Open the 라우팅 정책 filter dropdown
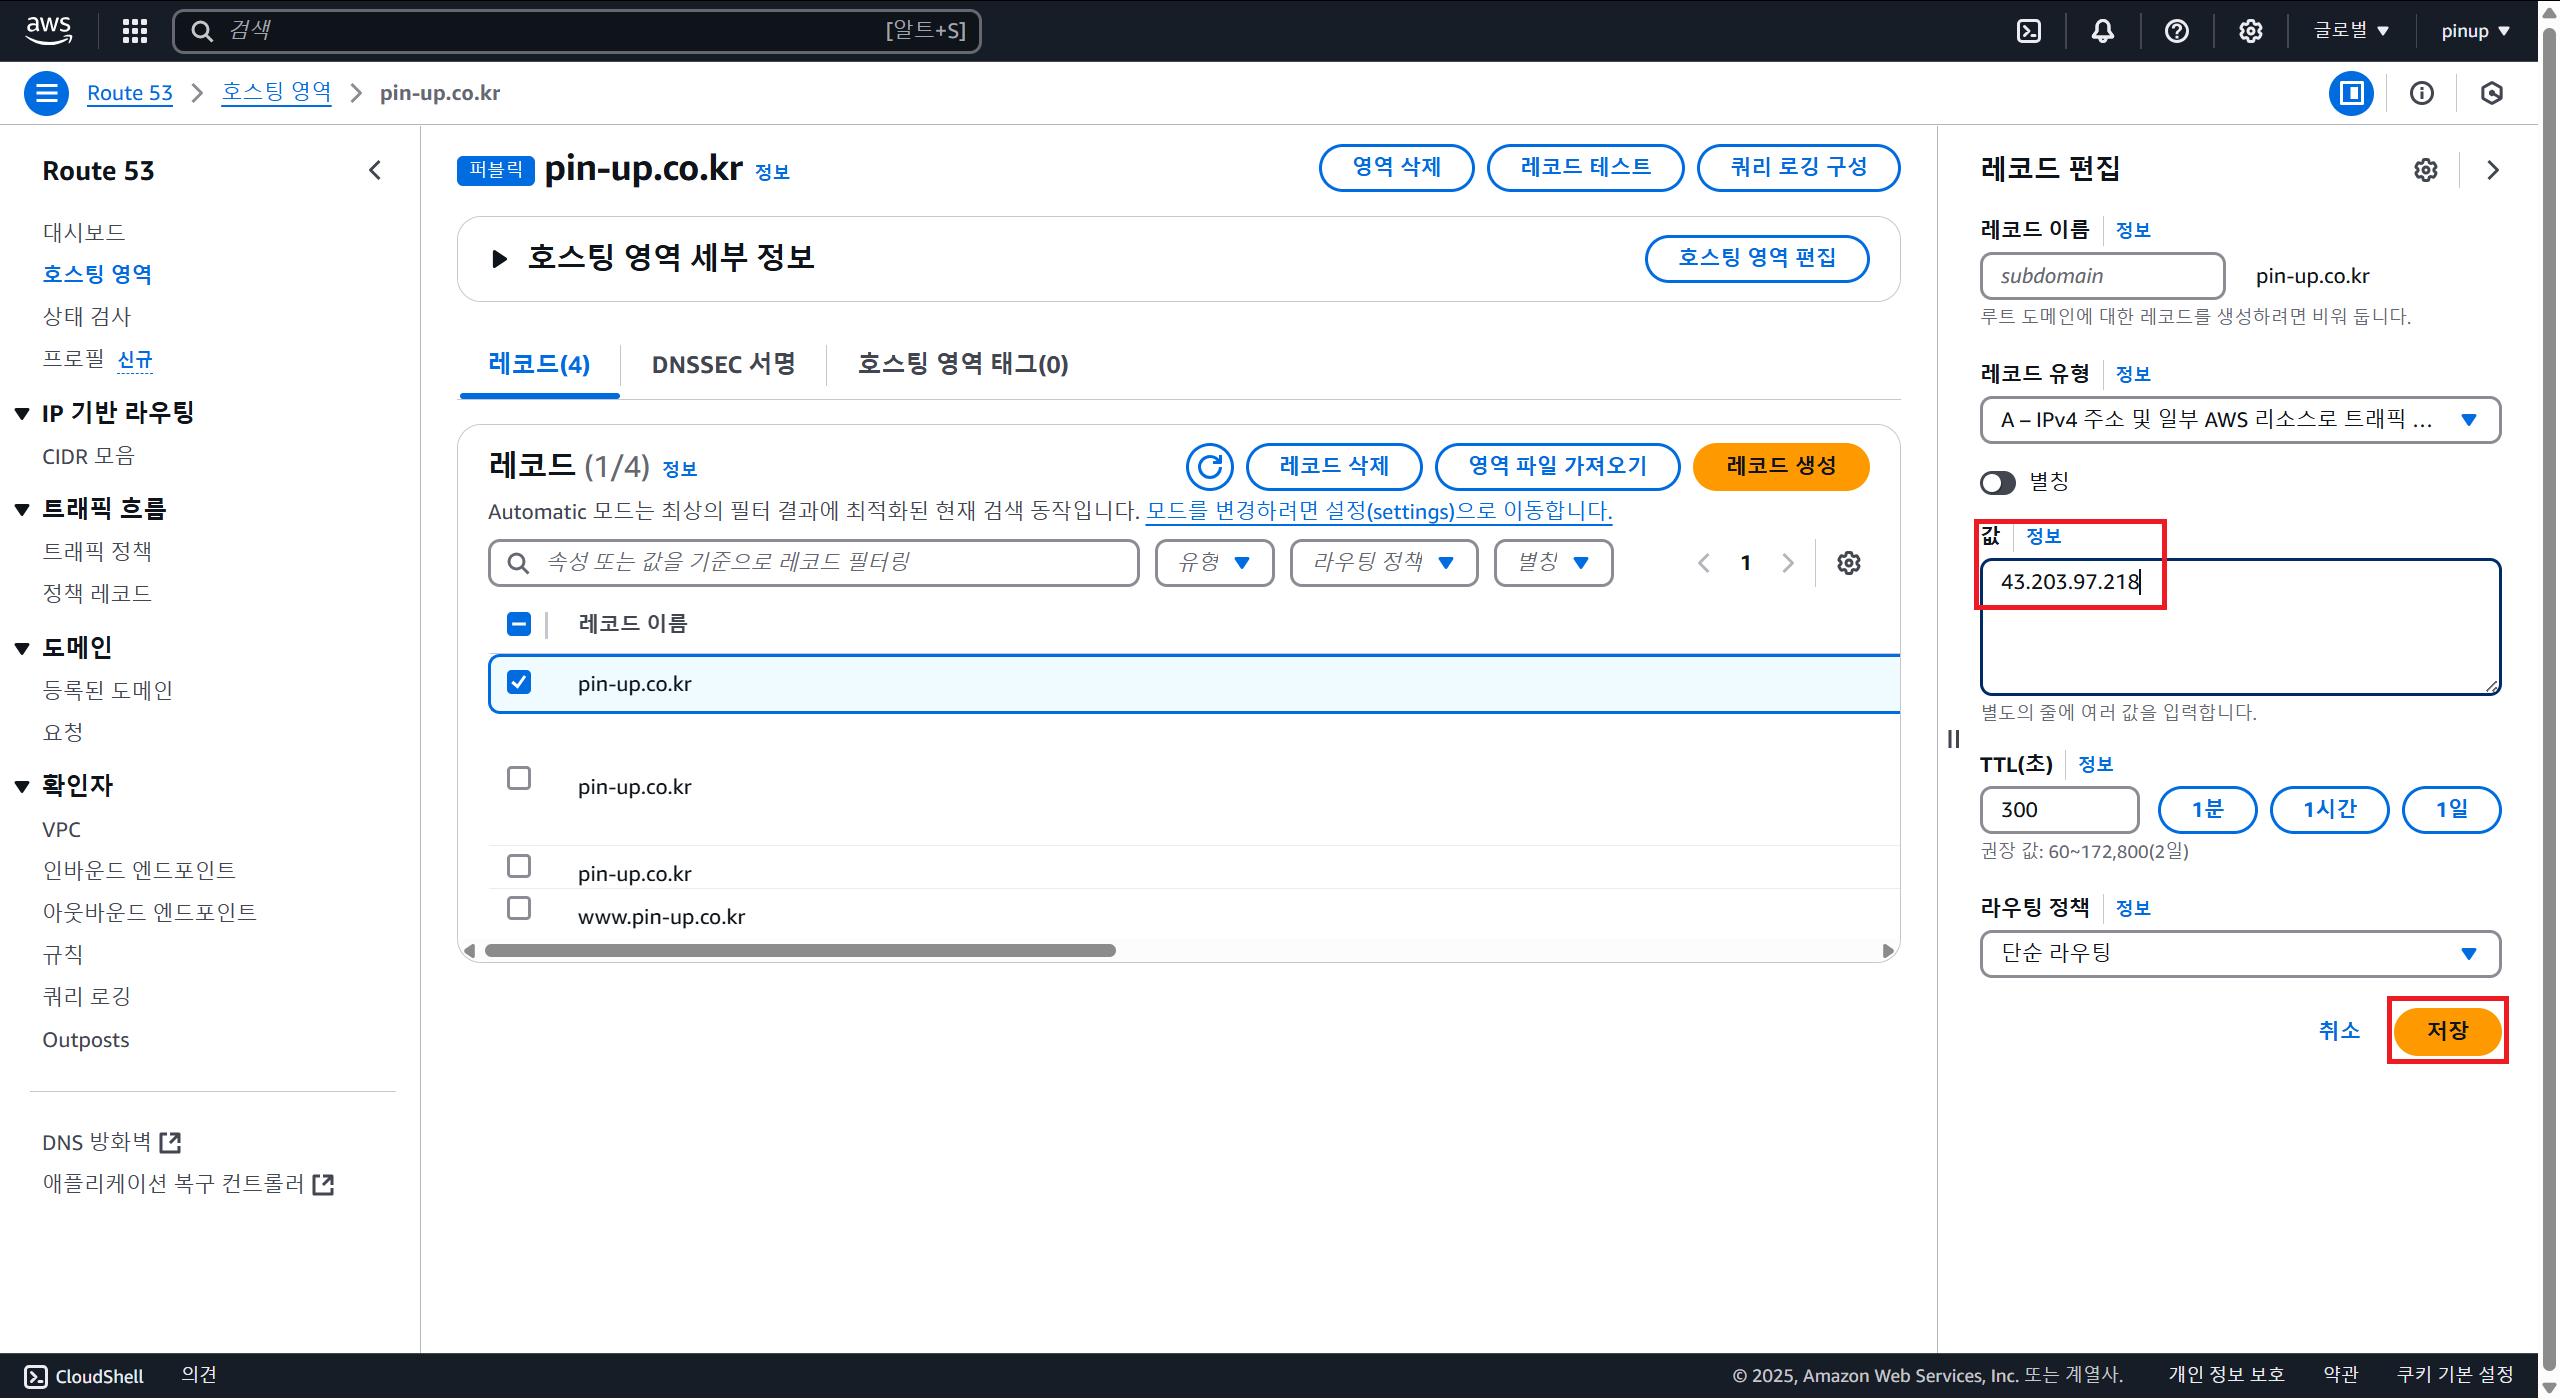2560x1398 pixels. click(x=1384, y=563)
